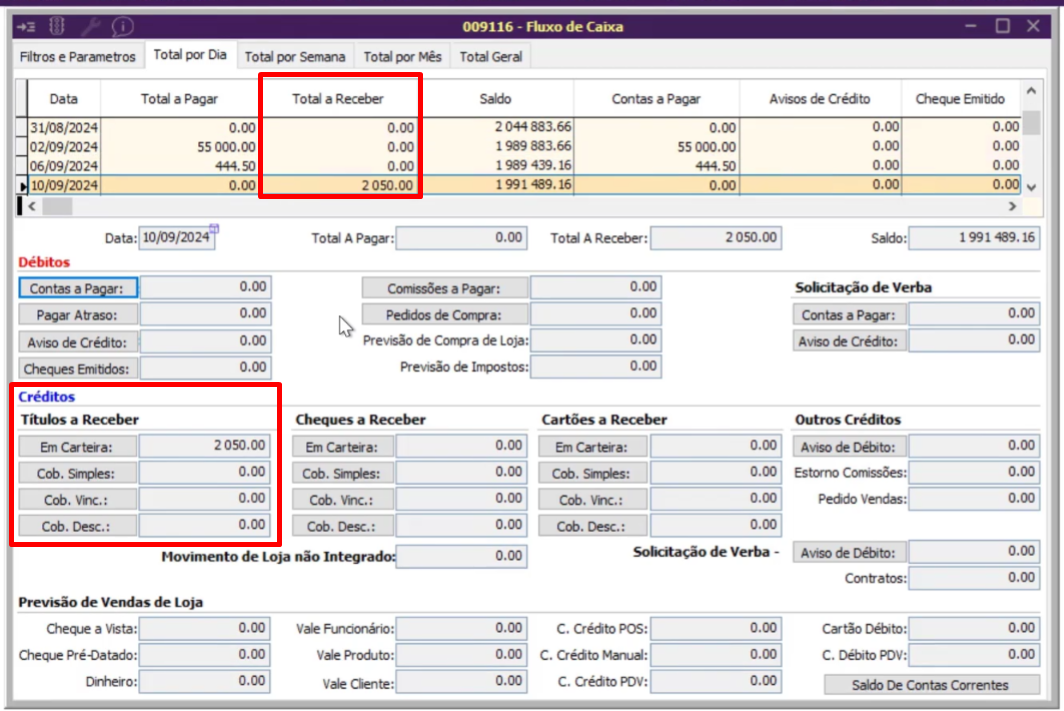The width and height of the screenshot is (1064, 711).
Task: Open the Total por Semana tab
Action: tap(294, 57)
